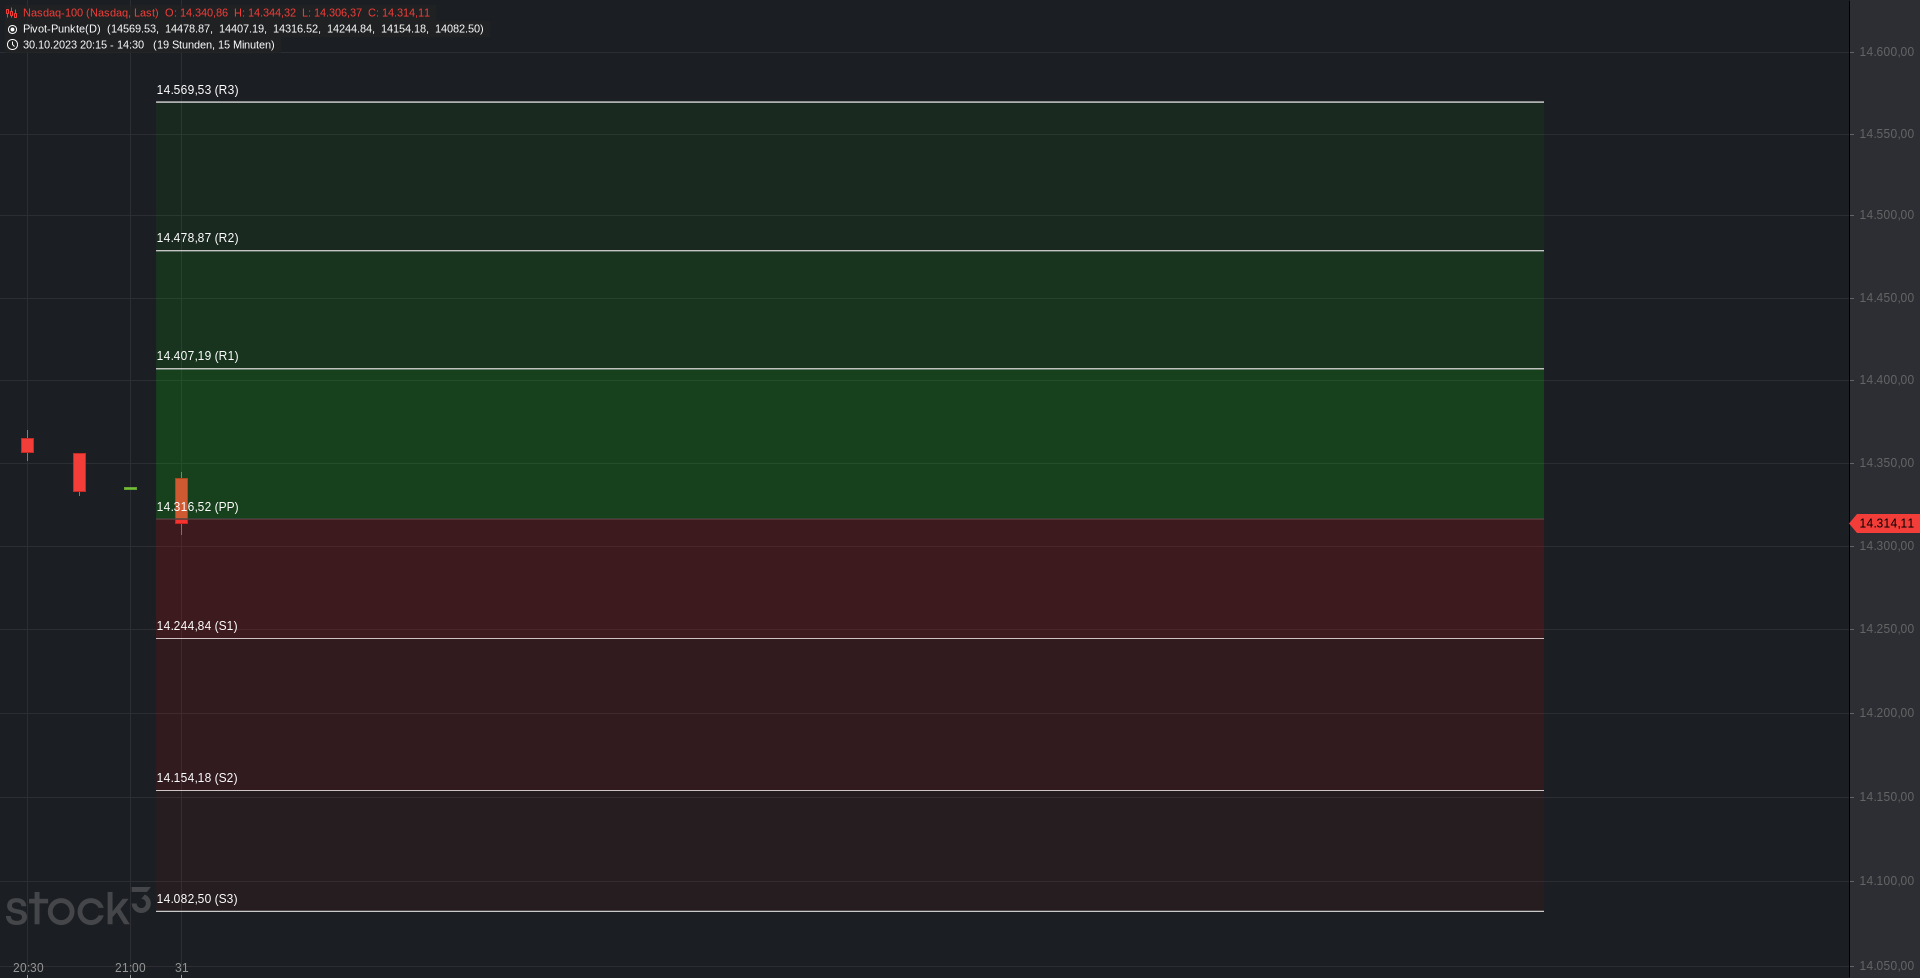
Task: Open the Nasdaq-100 (Nasdaq, Last) instrument label
Action: (x=91, y=13)
